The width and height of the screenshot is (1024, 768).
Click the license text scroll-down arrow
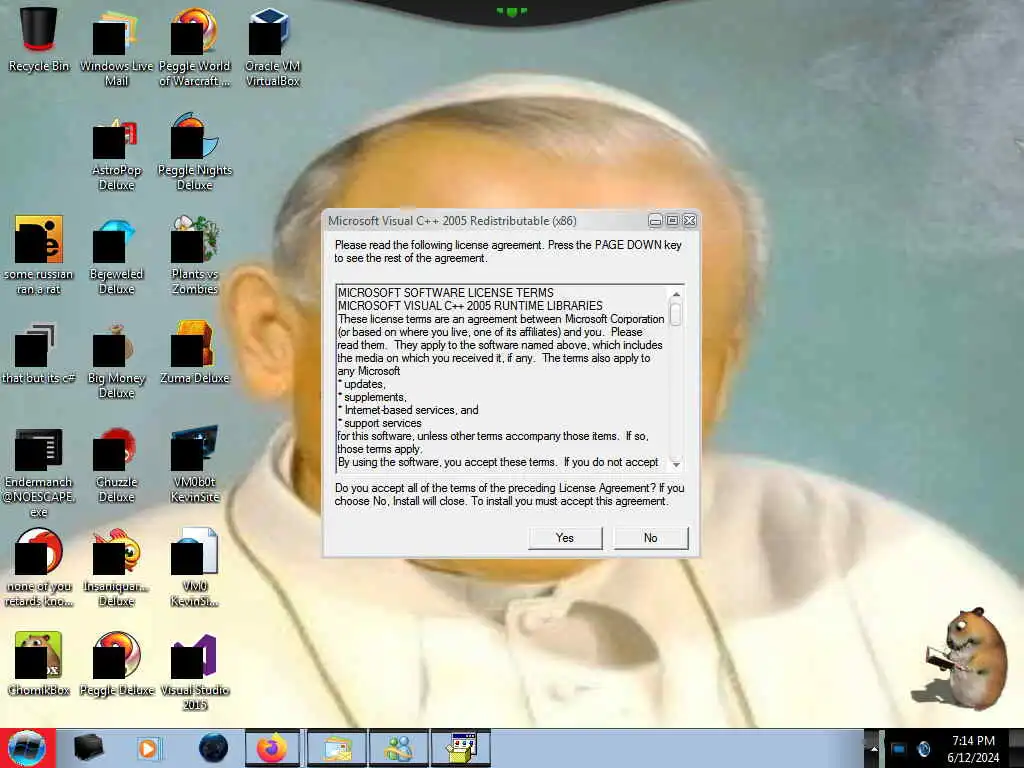[676, 464]
